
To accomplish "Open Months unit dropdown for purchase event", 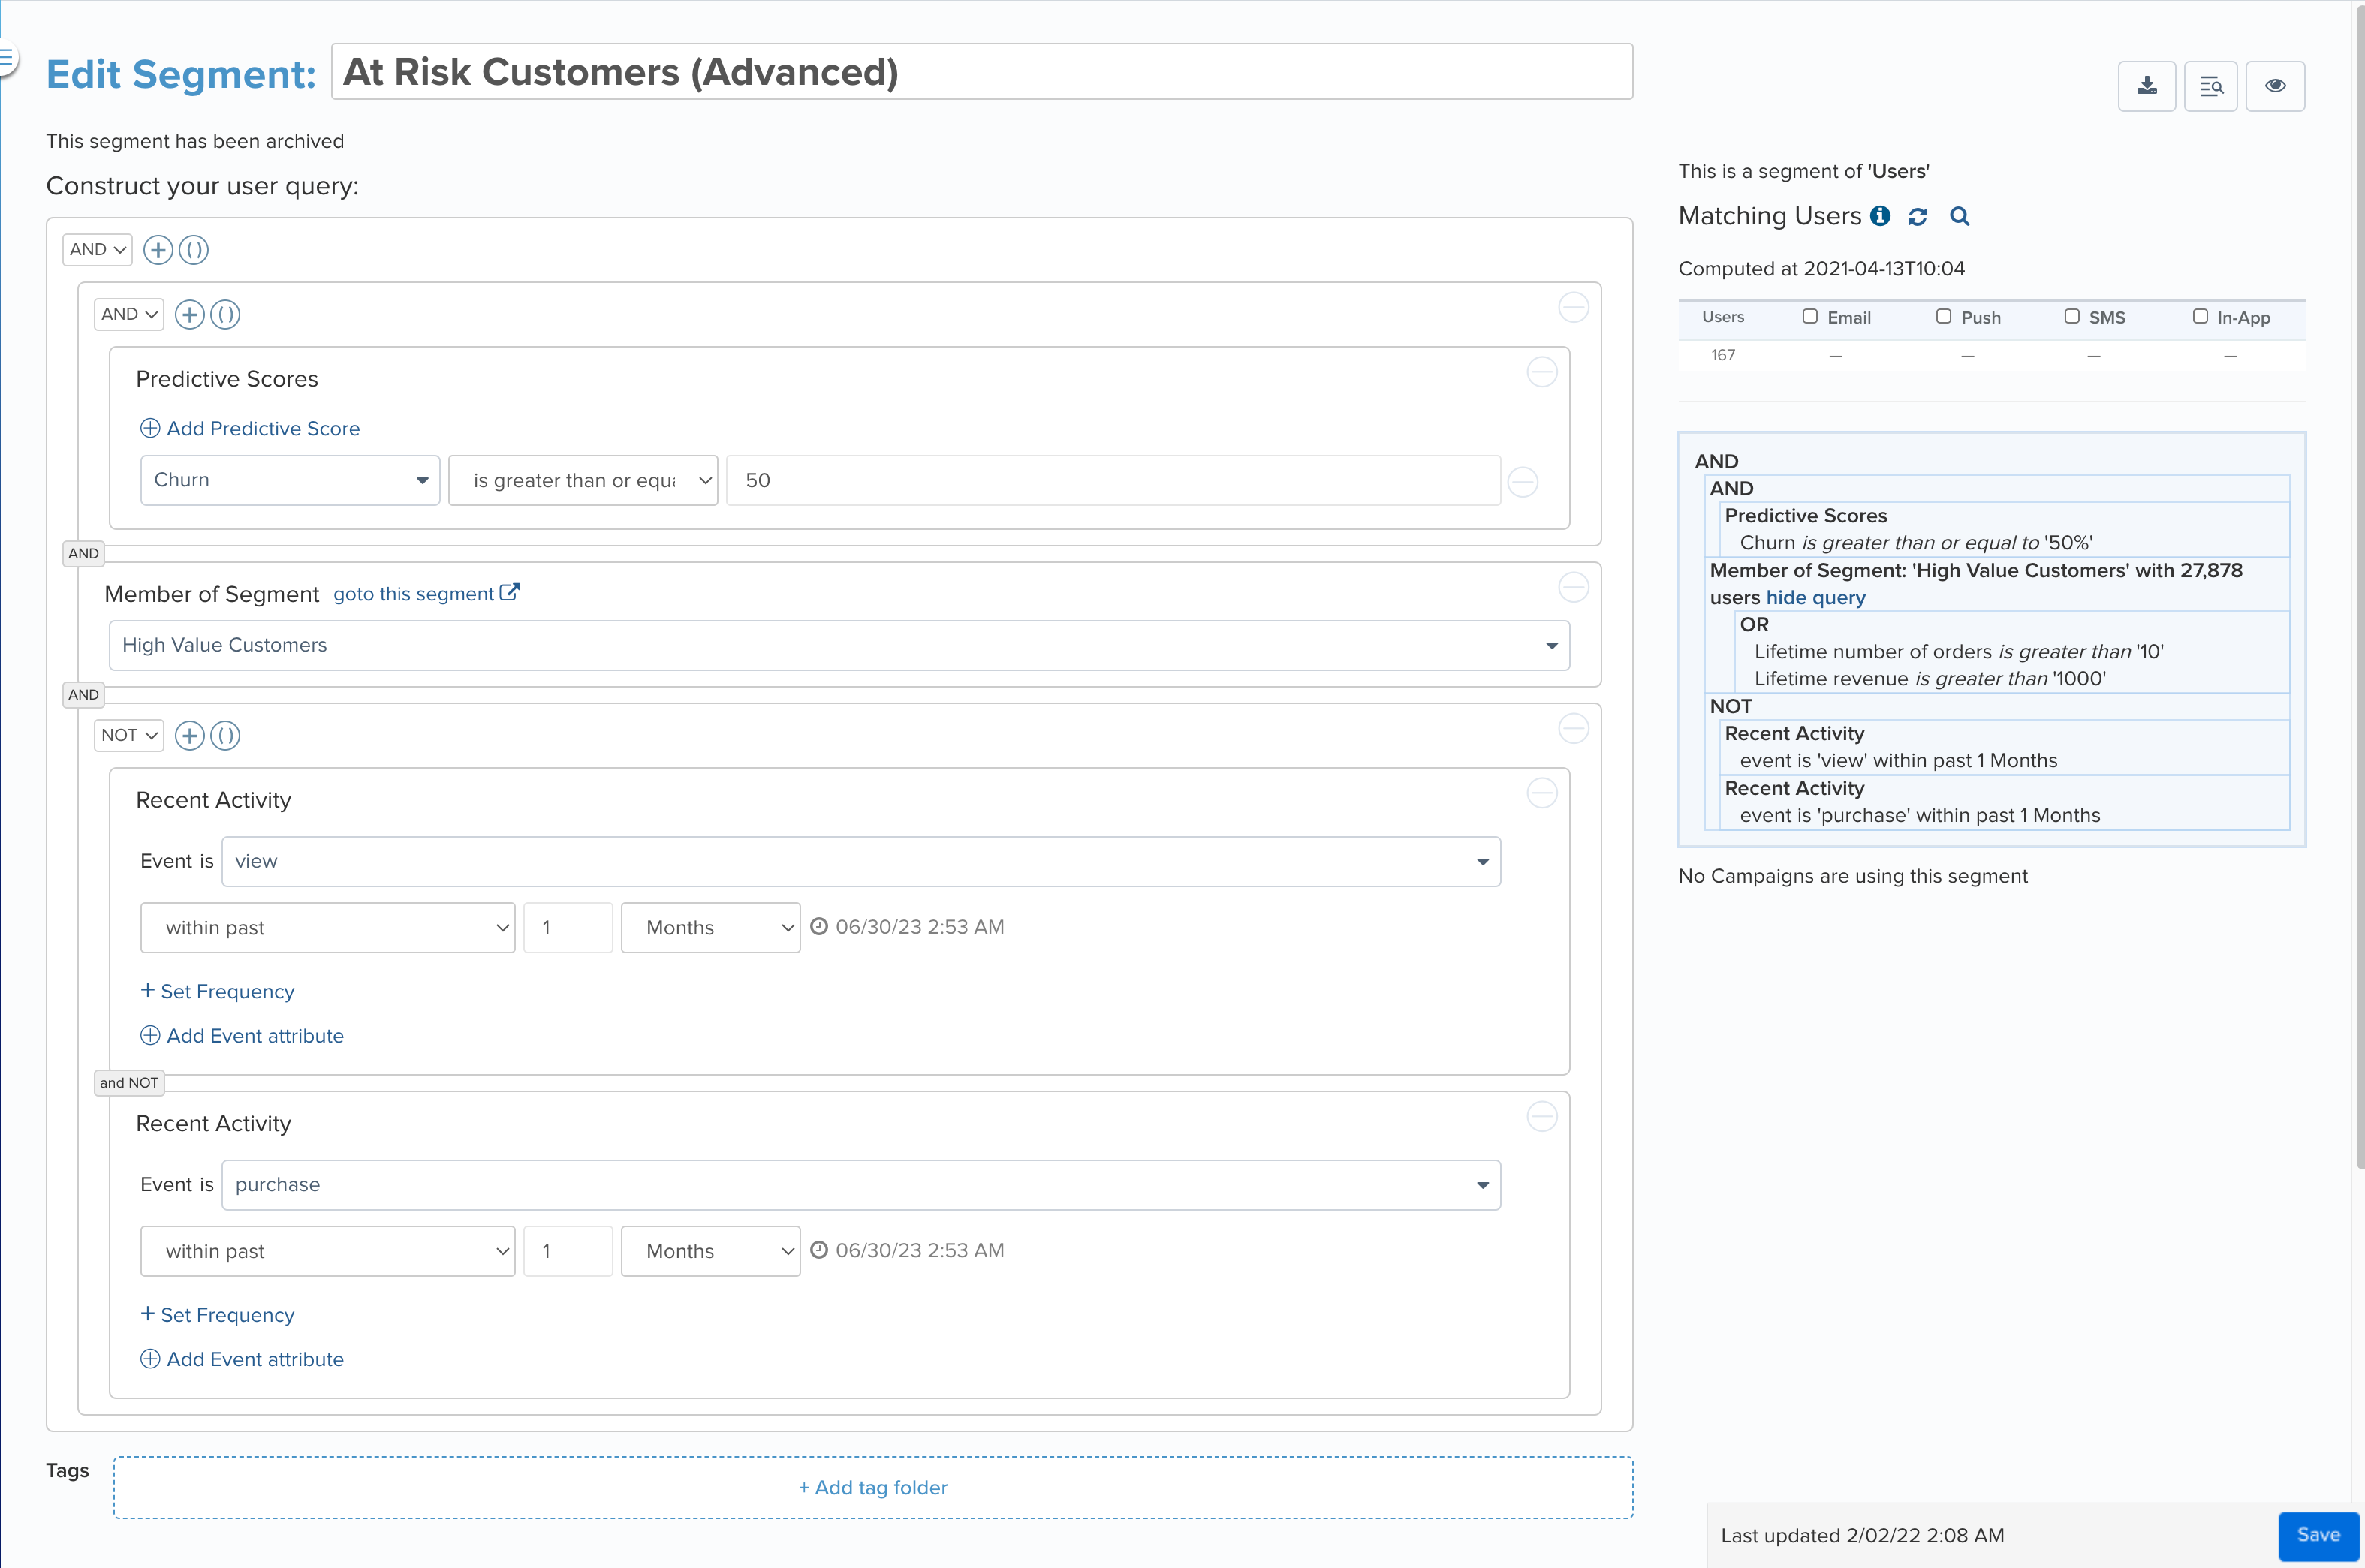I will point(710,1251).
